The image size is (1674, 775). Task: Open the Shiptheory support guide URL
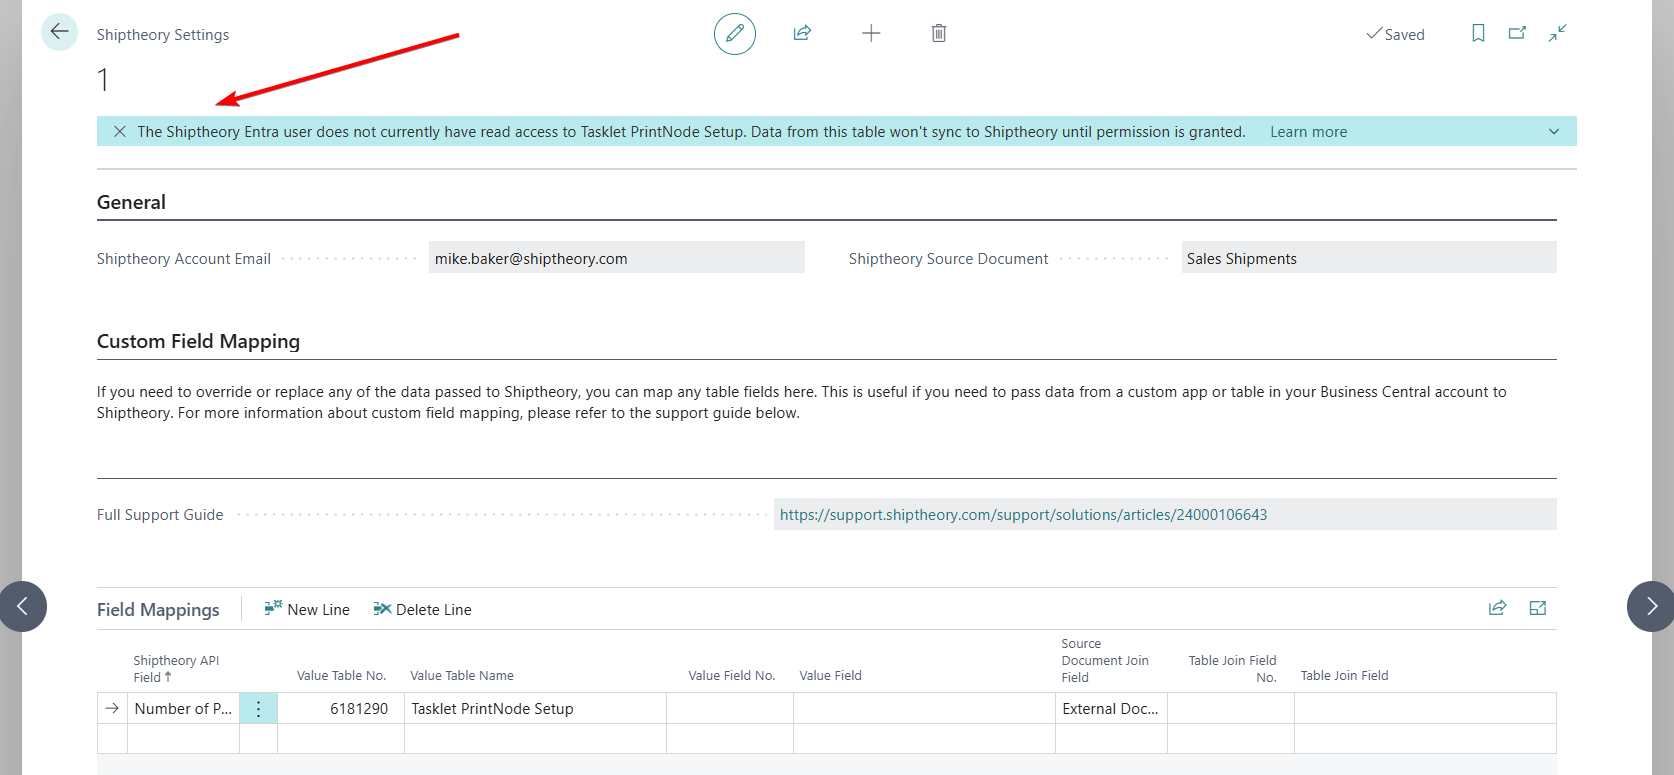(x=1023, y=515)
